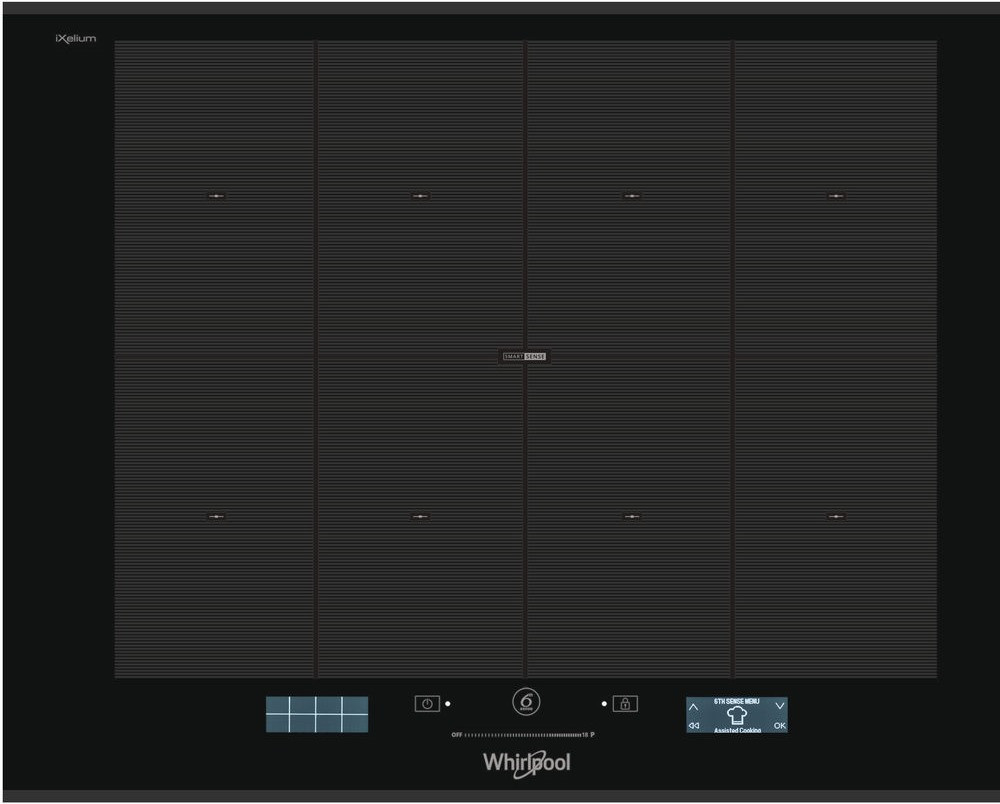Select bottom-right cell of zone selector grid
The width and height of the screenshot is (1000, 804).
click(x=355, y=723)
